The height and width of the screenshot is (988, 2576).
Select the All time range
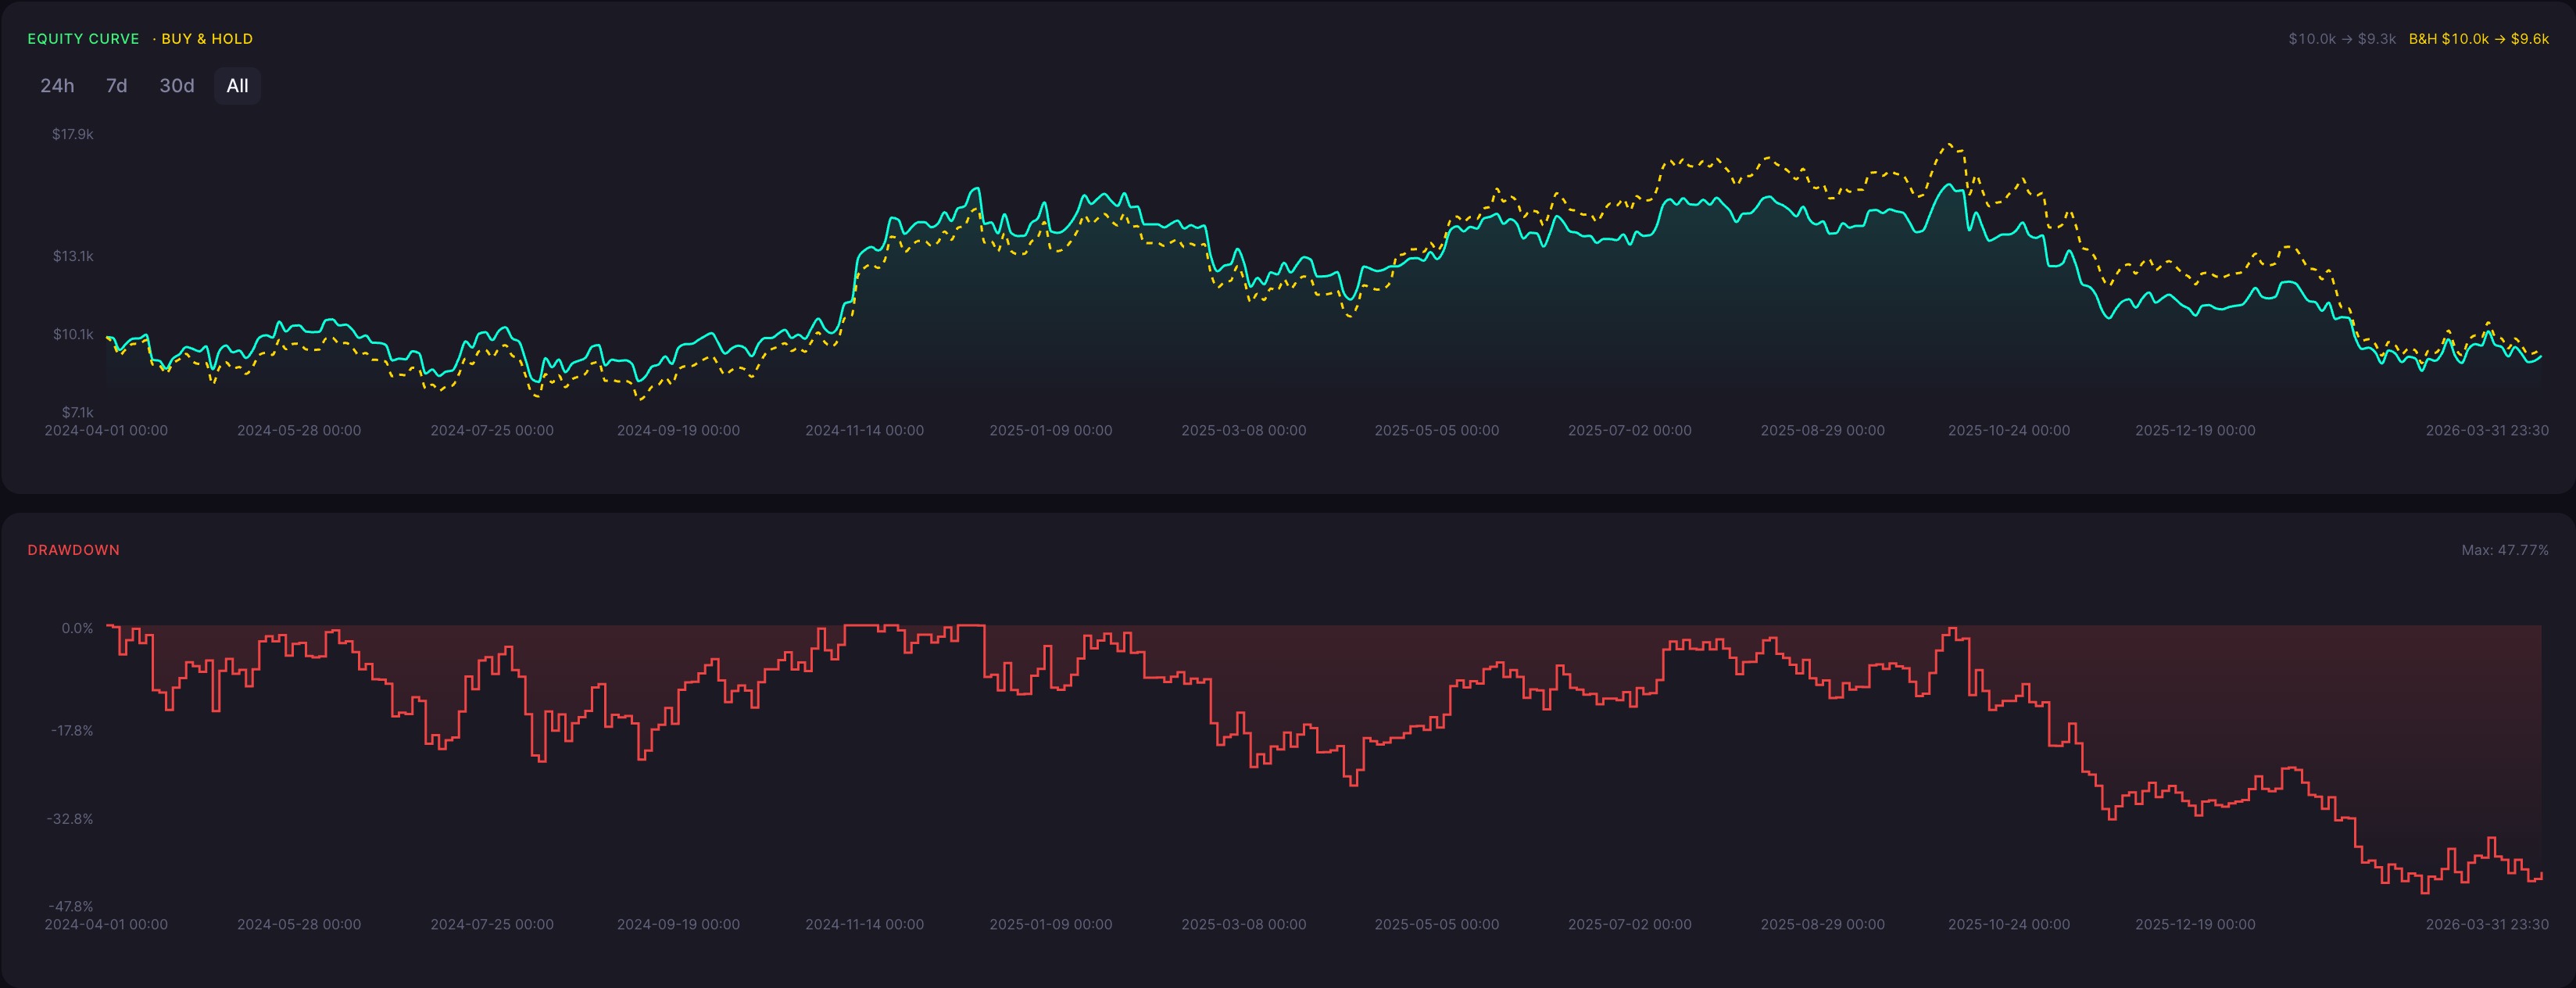(237, 86)
